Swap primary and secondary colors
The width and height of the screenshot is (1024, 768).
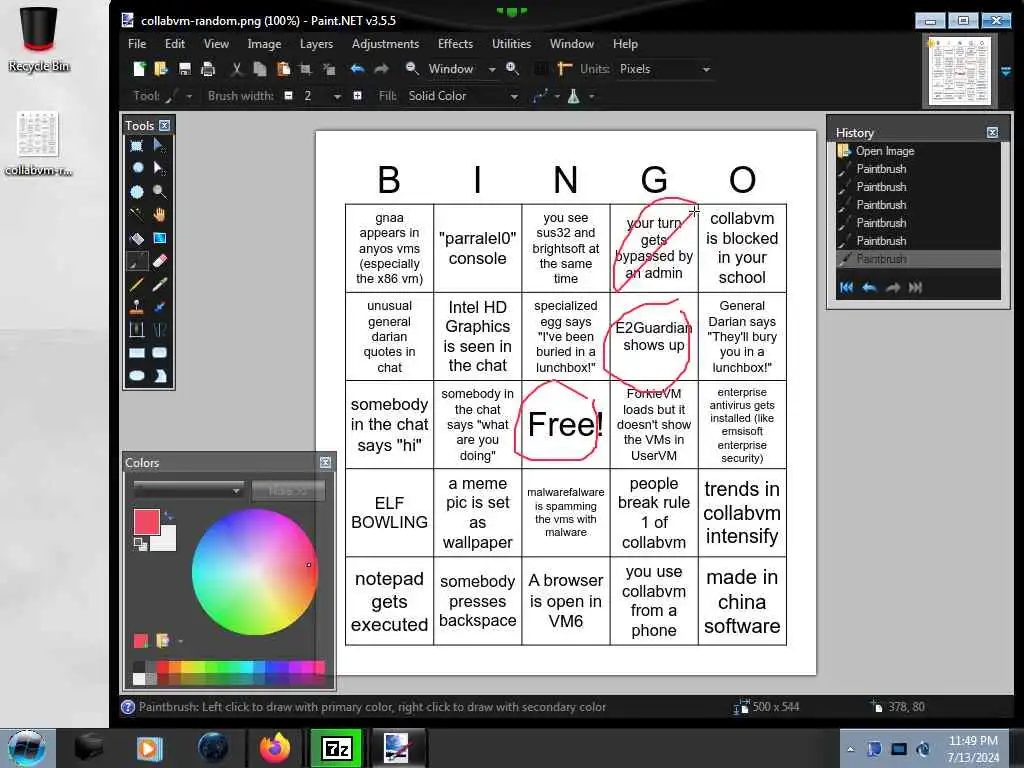coord(168,517)
